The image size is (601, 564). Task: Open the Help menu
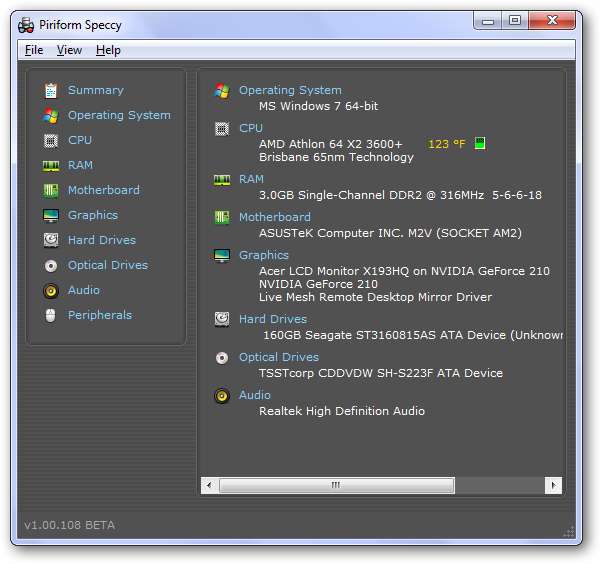click(x=108, y=50)
